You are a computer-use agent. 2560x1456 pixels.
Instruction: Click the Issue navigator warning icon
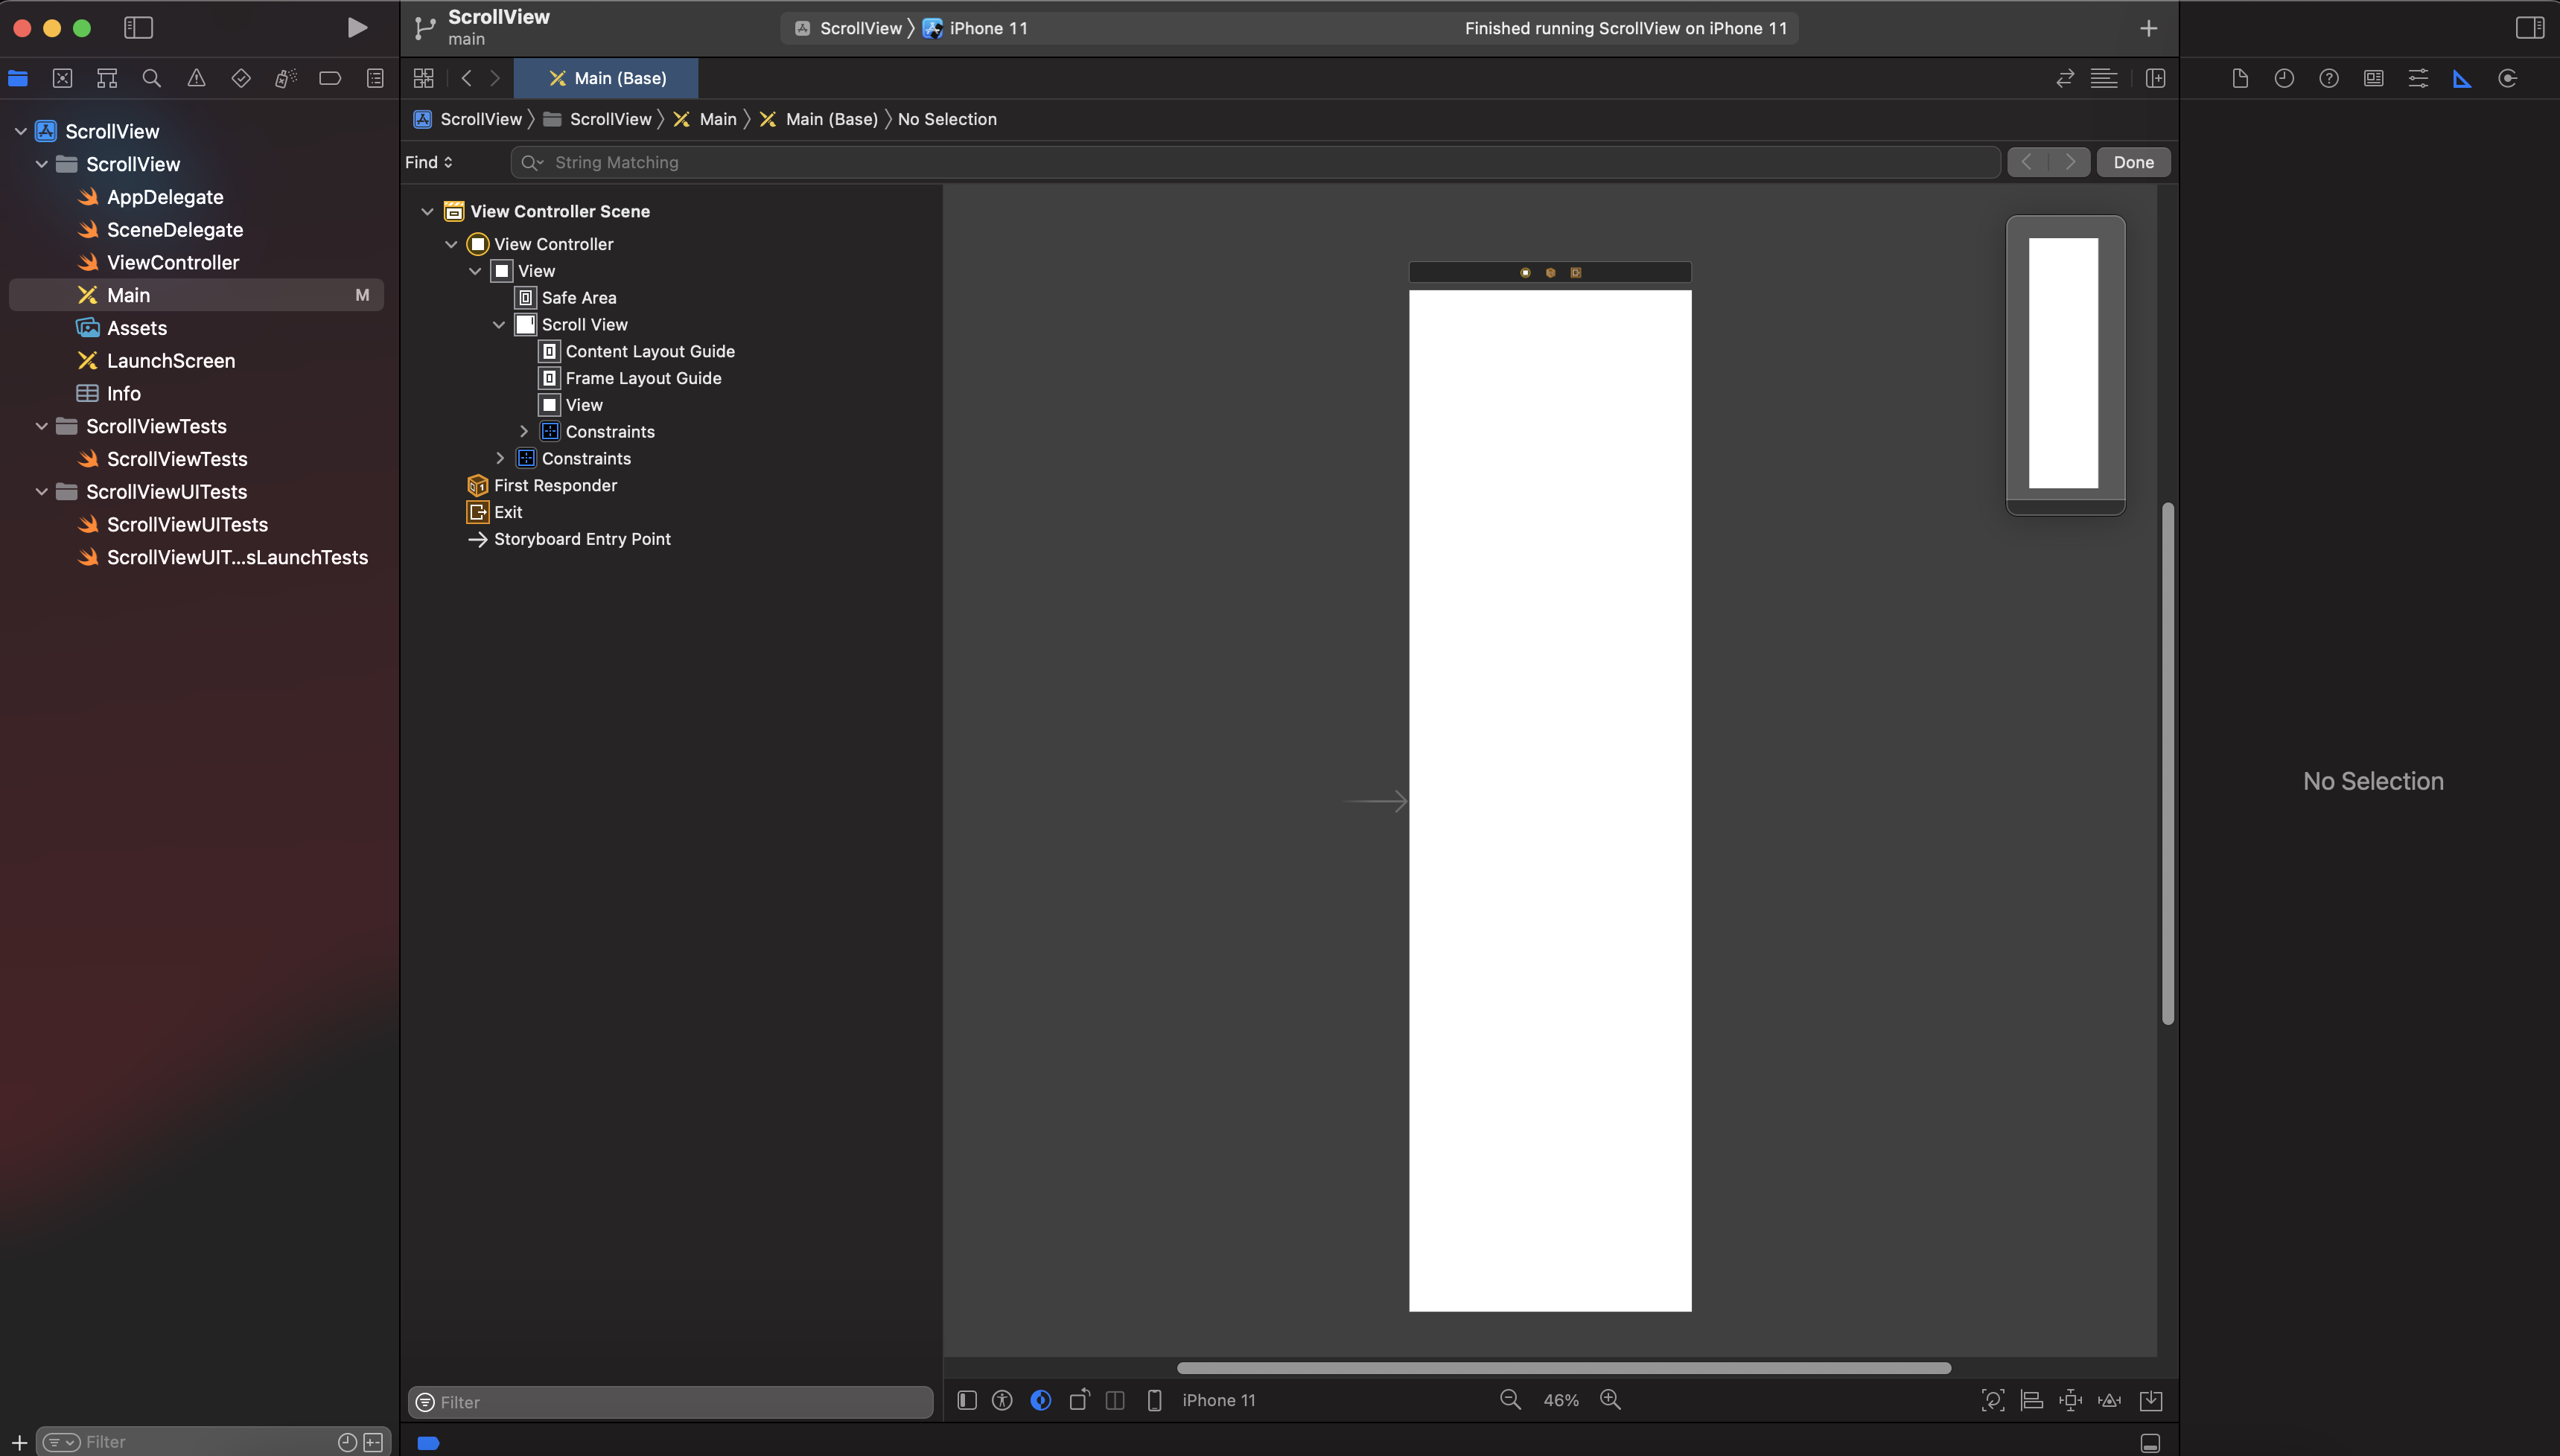pos(196,78)
